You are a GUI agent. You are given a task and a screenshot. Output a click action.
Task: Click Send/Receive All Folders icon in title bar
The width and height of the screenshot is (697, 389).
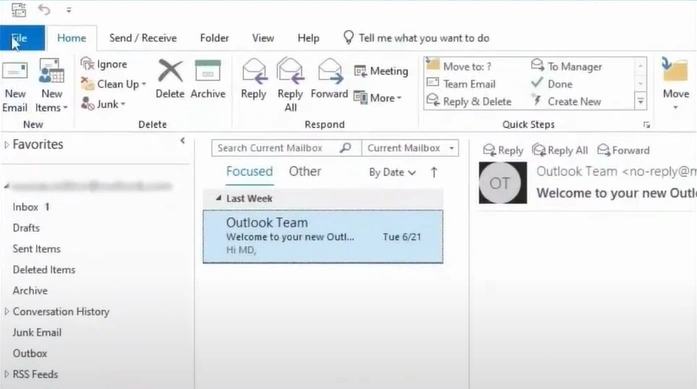19,10
